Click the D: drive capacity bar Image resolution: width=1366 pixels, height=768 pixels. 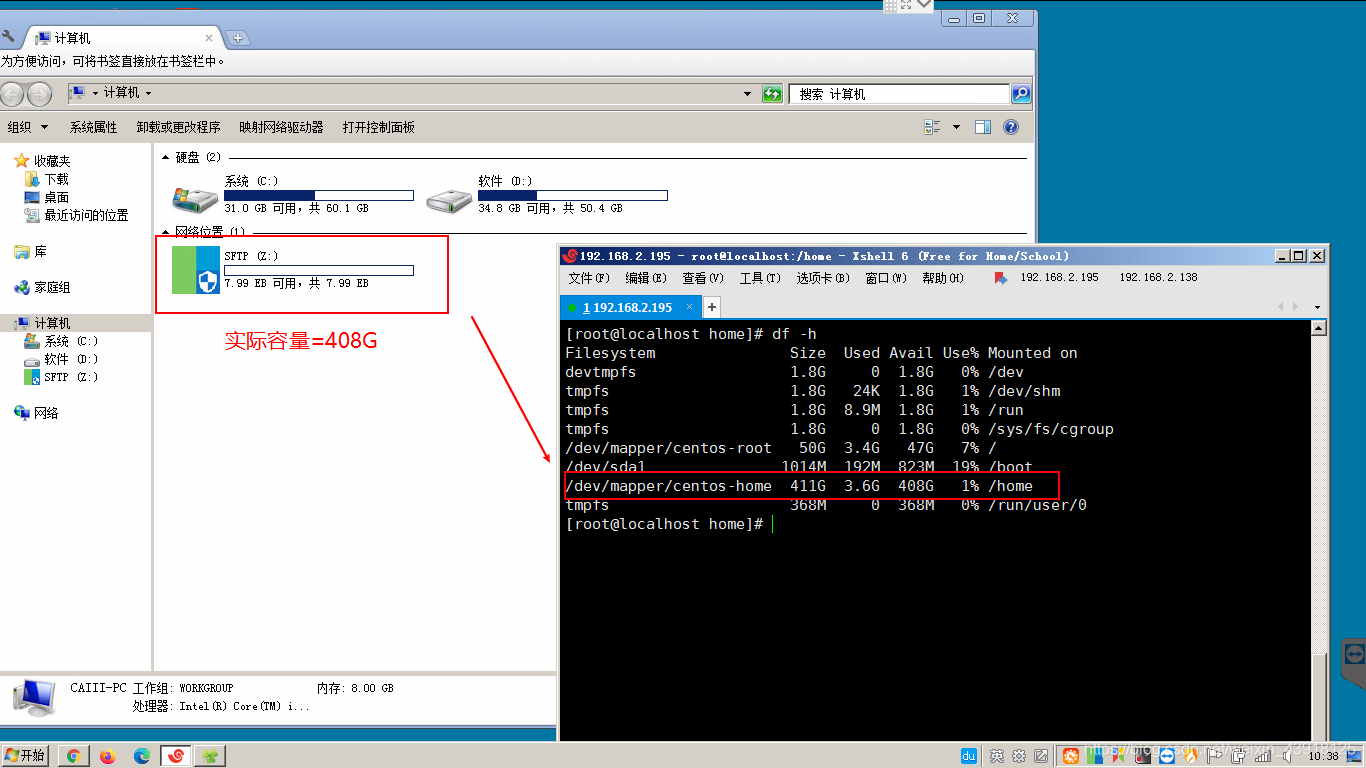pyautogui.click(x=573, y=195)
